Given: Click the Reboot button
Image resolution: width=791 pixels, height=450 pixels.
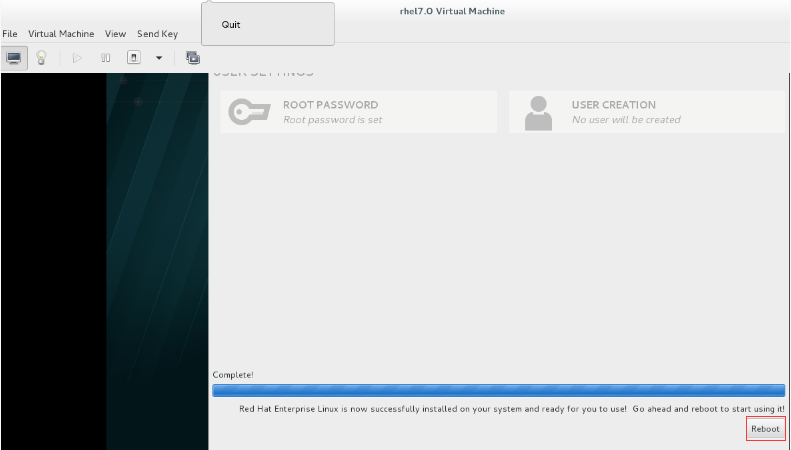Looking at the screenshot, I should coord(765,429).
